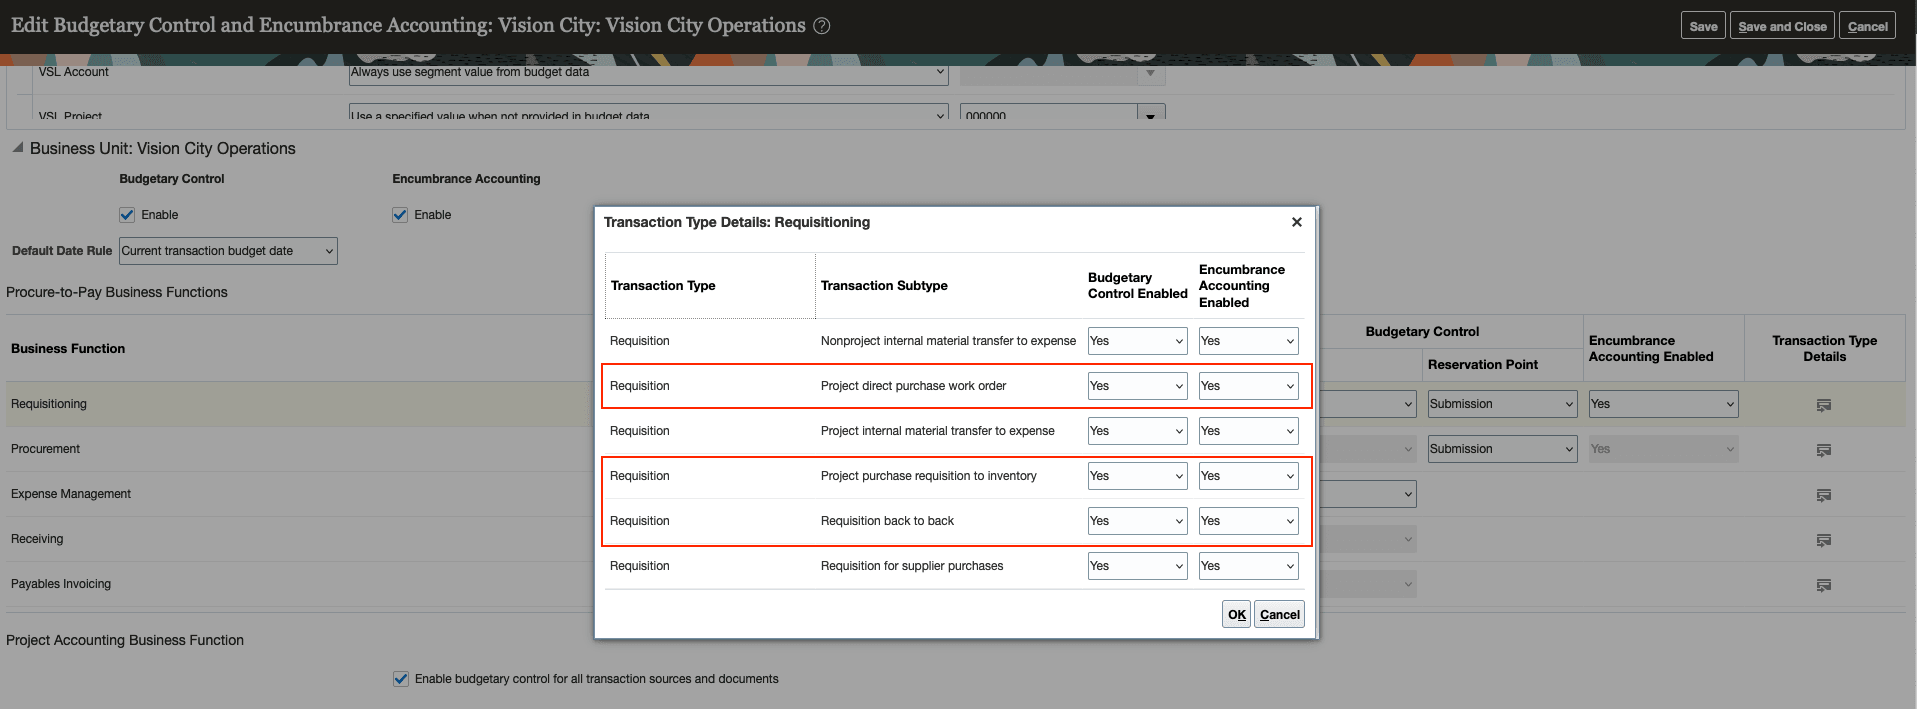1917x709 pixels.
Task: Click the Save button
Action: point(1703,26)
